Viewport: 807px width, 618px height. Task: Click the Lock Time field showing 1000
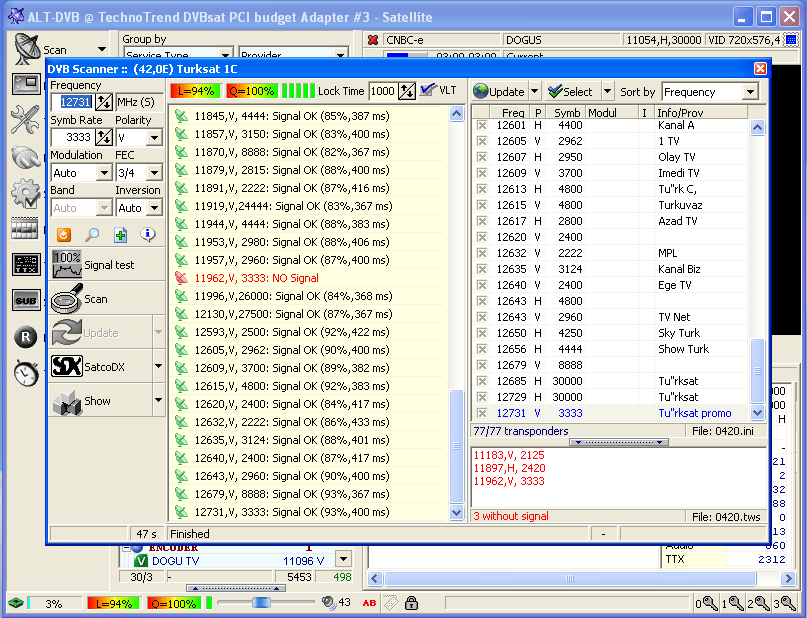(382, 91)
